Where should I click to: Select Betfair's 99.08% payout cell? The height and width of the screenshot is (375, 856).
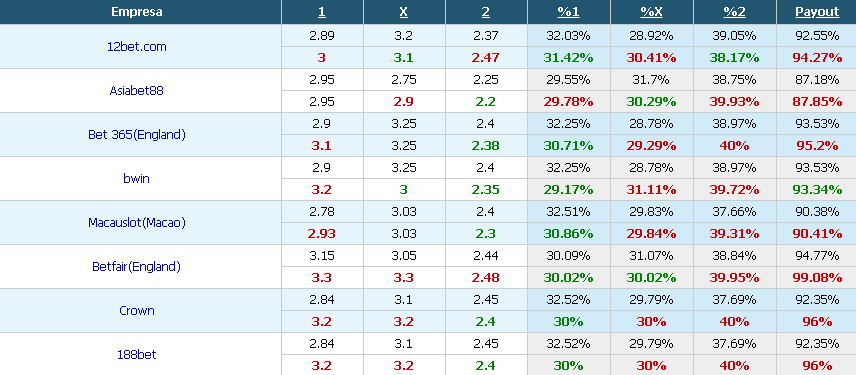[817, 278]
